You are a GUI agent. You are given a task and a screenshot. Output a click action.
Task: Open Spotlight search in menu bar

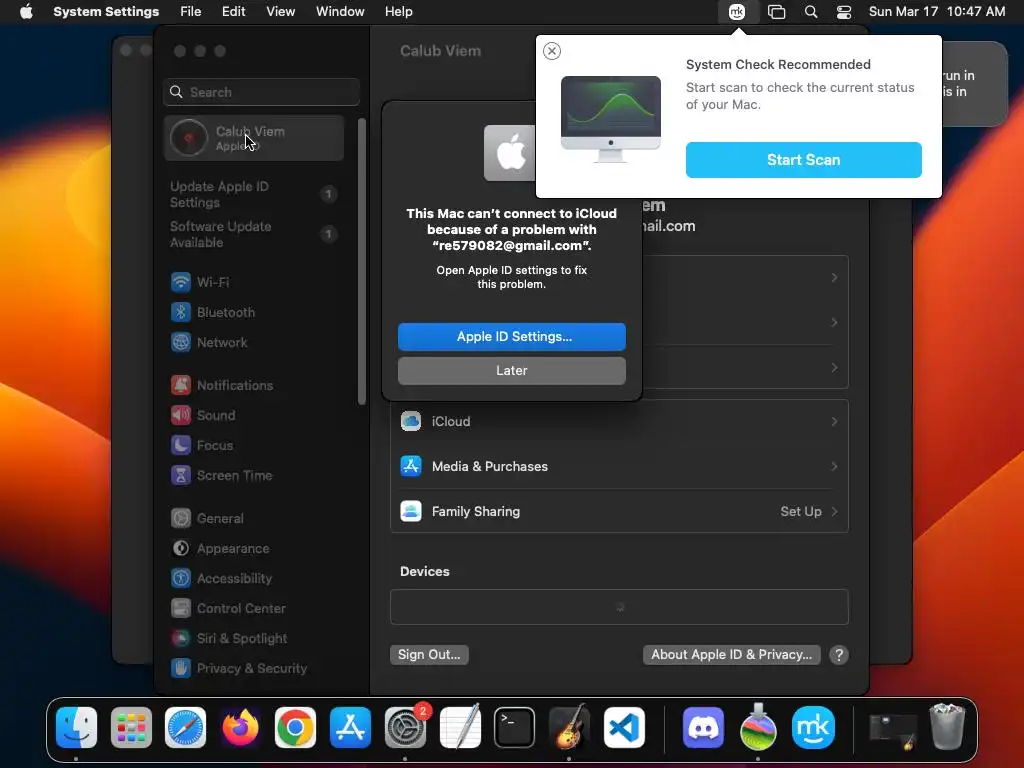point(810,12)
